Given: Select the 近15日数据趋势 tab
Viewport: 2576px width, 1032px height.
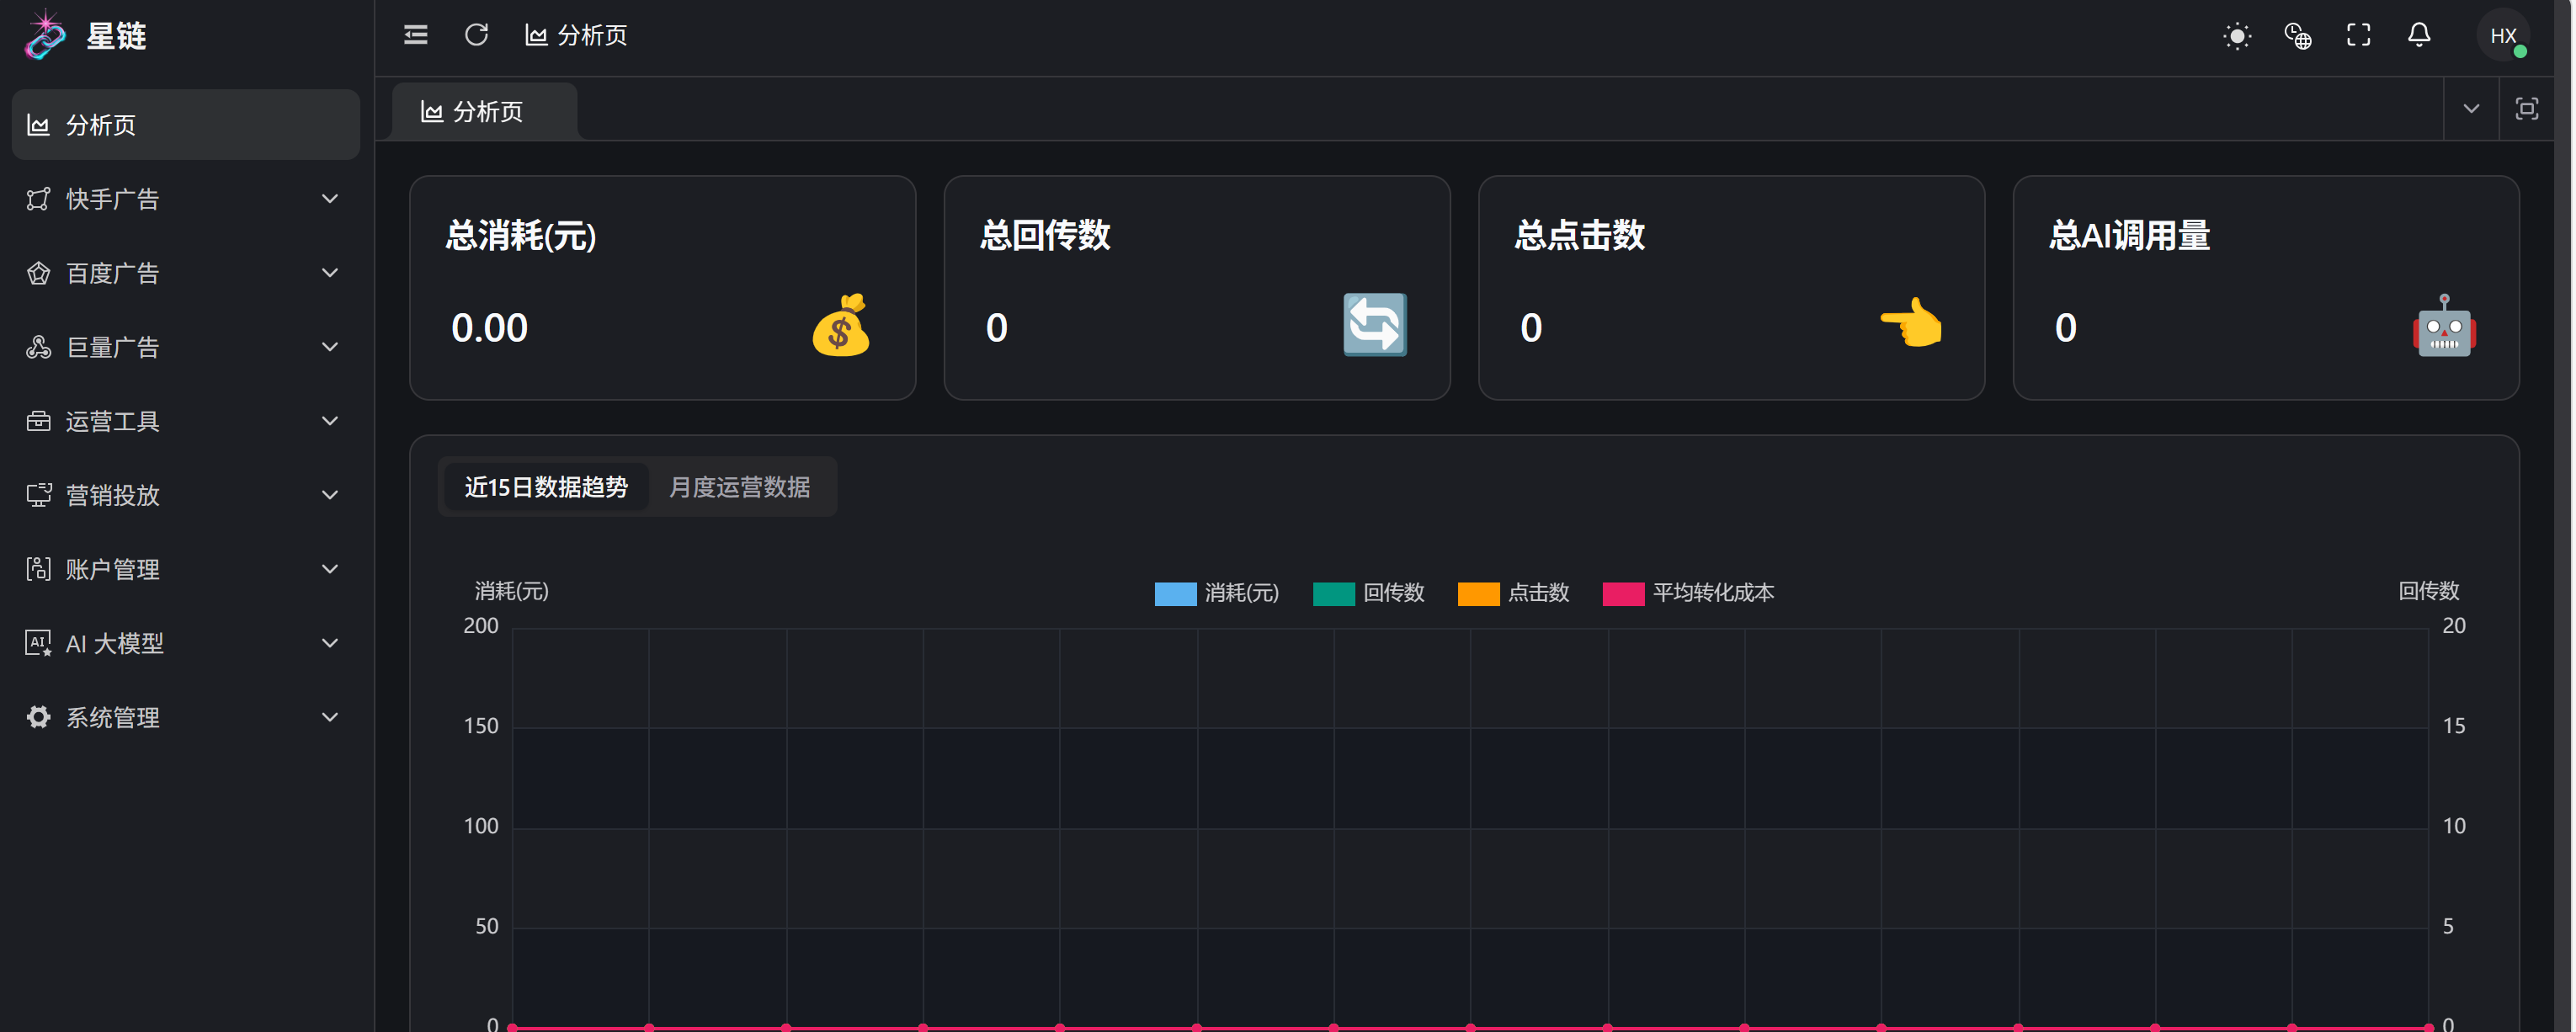Looking at the screenshot, I should pyautogui.click(x=546, y=487).
